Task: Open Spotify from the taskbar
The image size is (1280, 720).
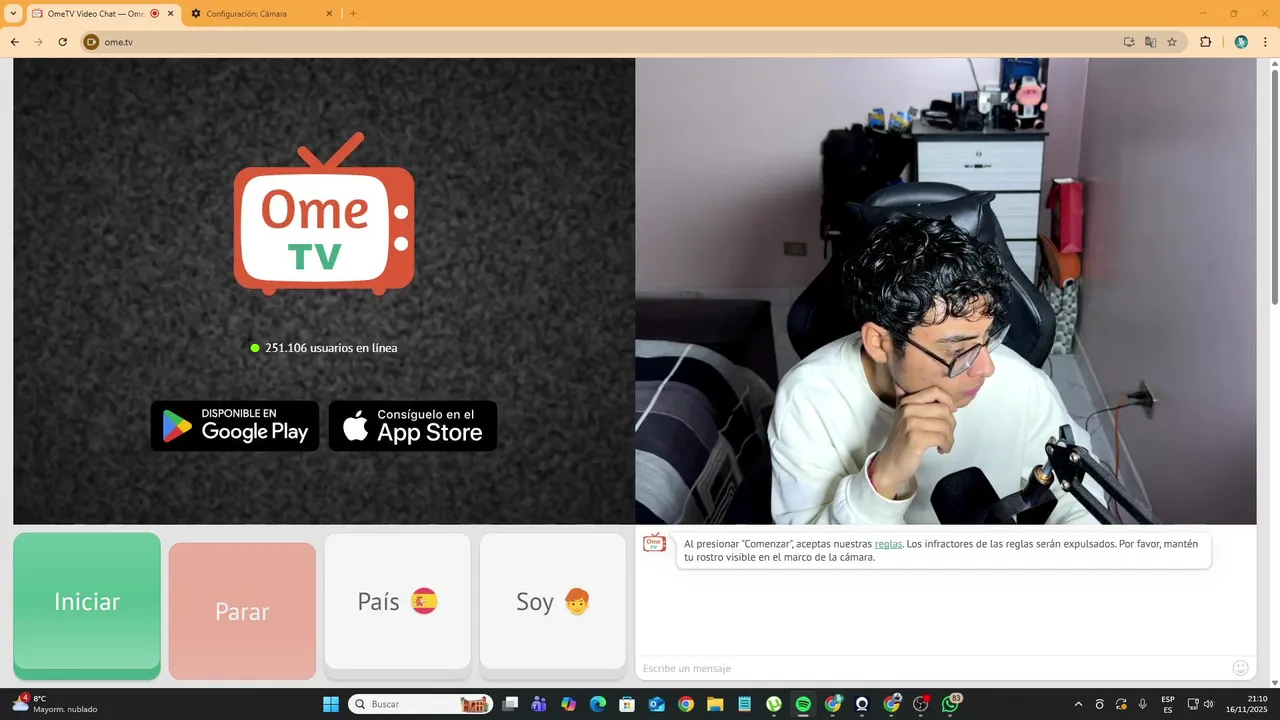Action: (803, 704)
